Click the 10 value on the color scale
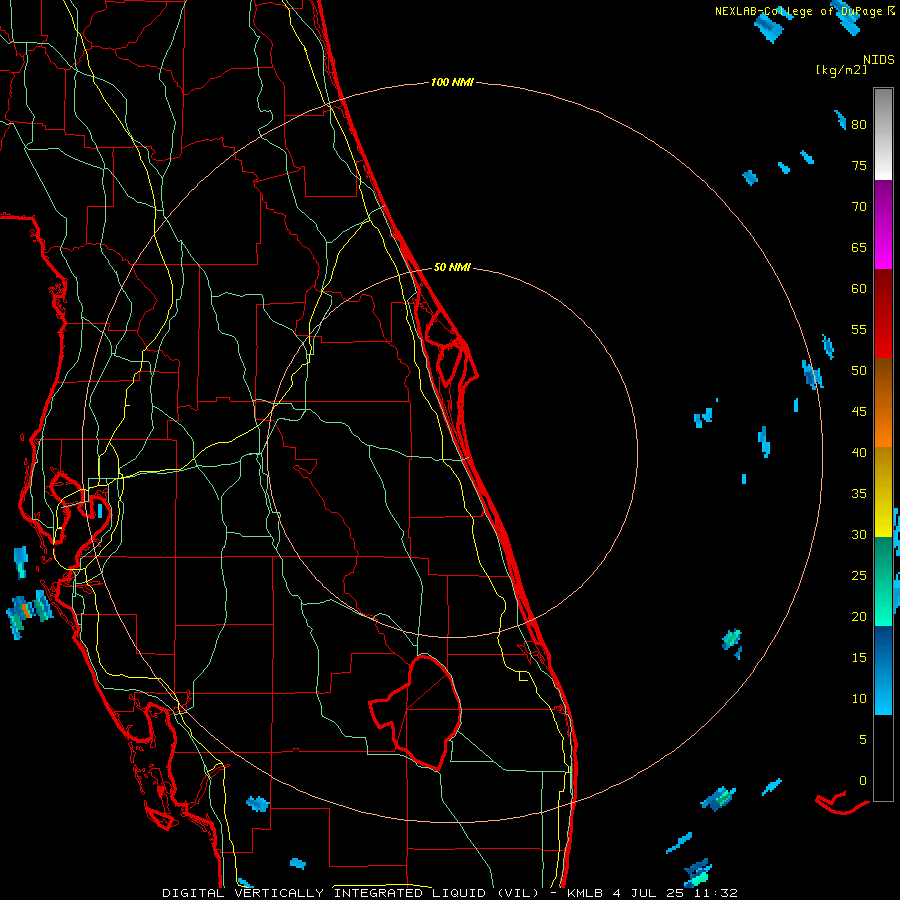 pos(859,699)
